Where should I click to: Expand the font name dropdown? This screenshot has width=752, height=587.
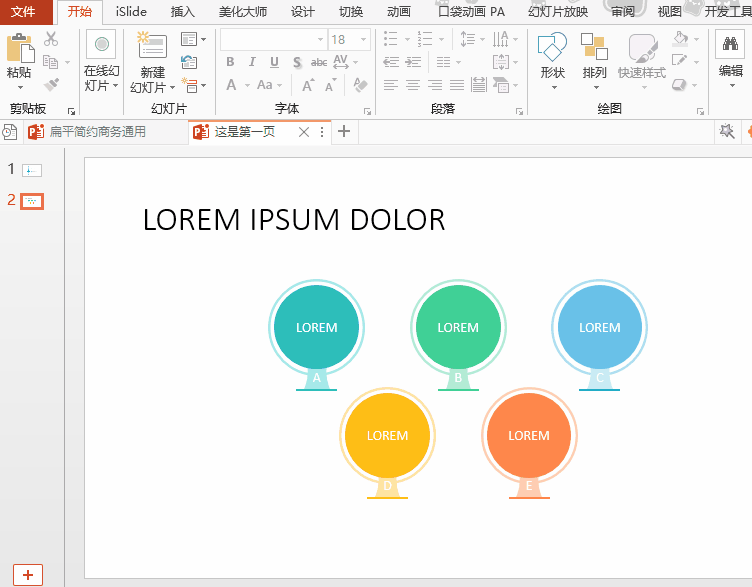pos(320,40)
